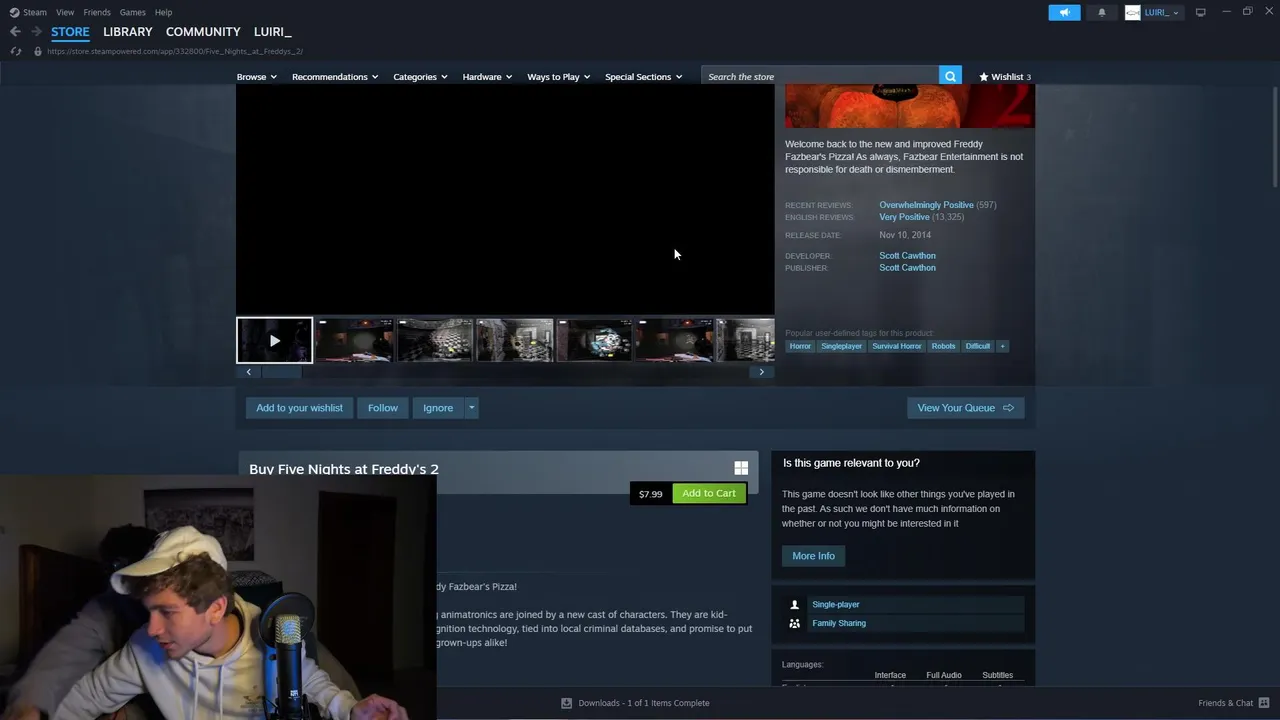Open the LUIRI_ profile tab

pos(272,32)
